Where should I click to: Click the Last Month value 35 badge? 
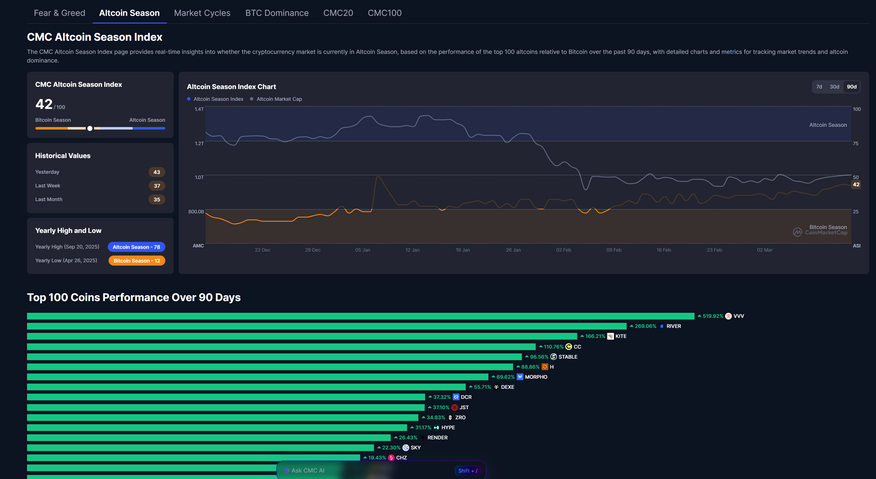[156, 200]
